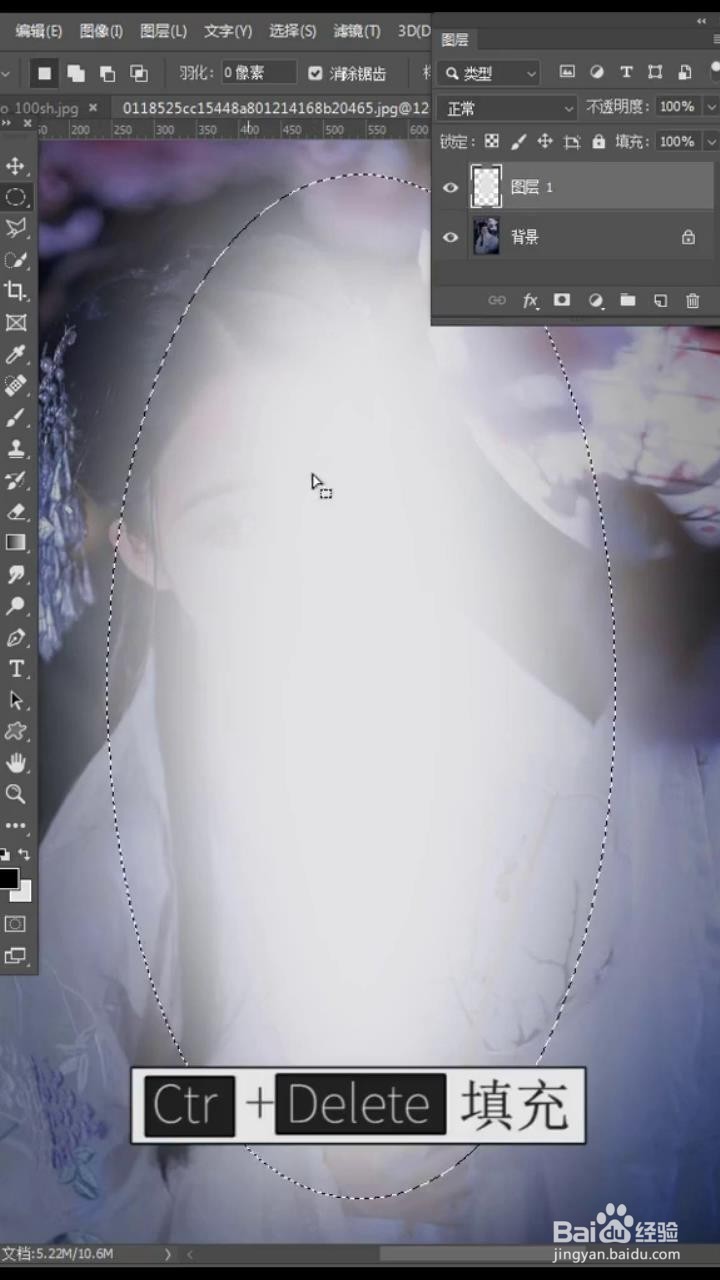Open the tool preset picker arrow

pos(6,73)
